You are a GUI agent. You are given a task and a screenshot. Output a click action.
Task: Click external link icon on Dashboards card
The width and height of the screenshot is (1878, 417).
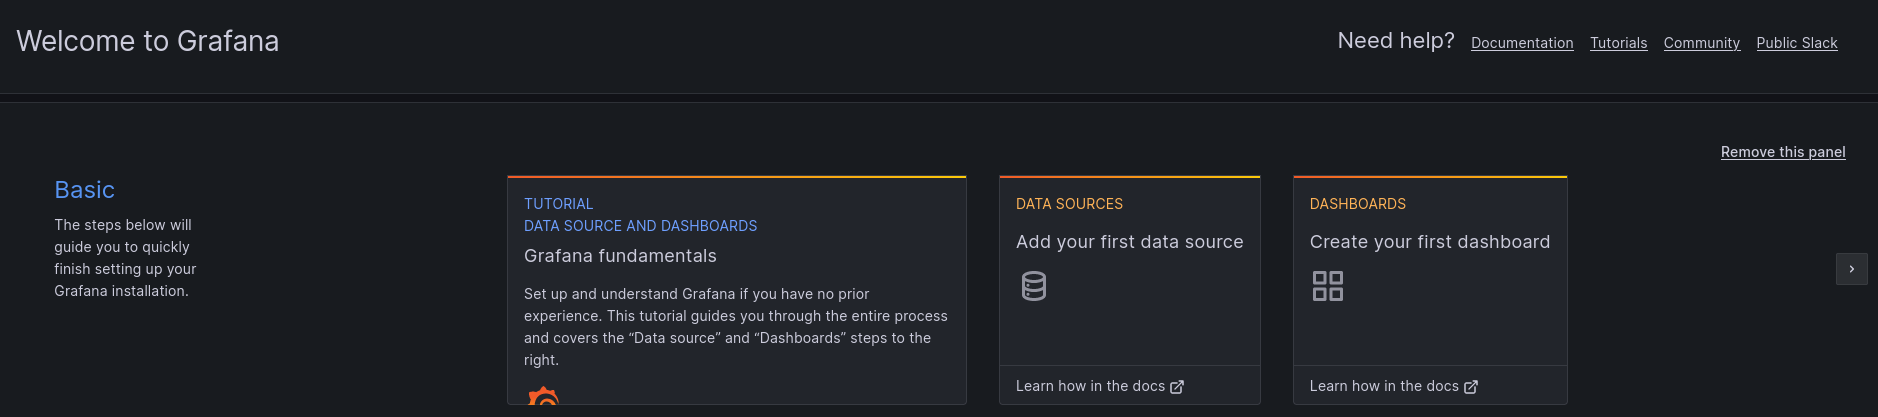(x=1471, y=387)
